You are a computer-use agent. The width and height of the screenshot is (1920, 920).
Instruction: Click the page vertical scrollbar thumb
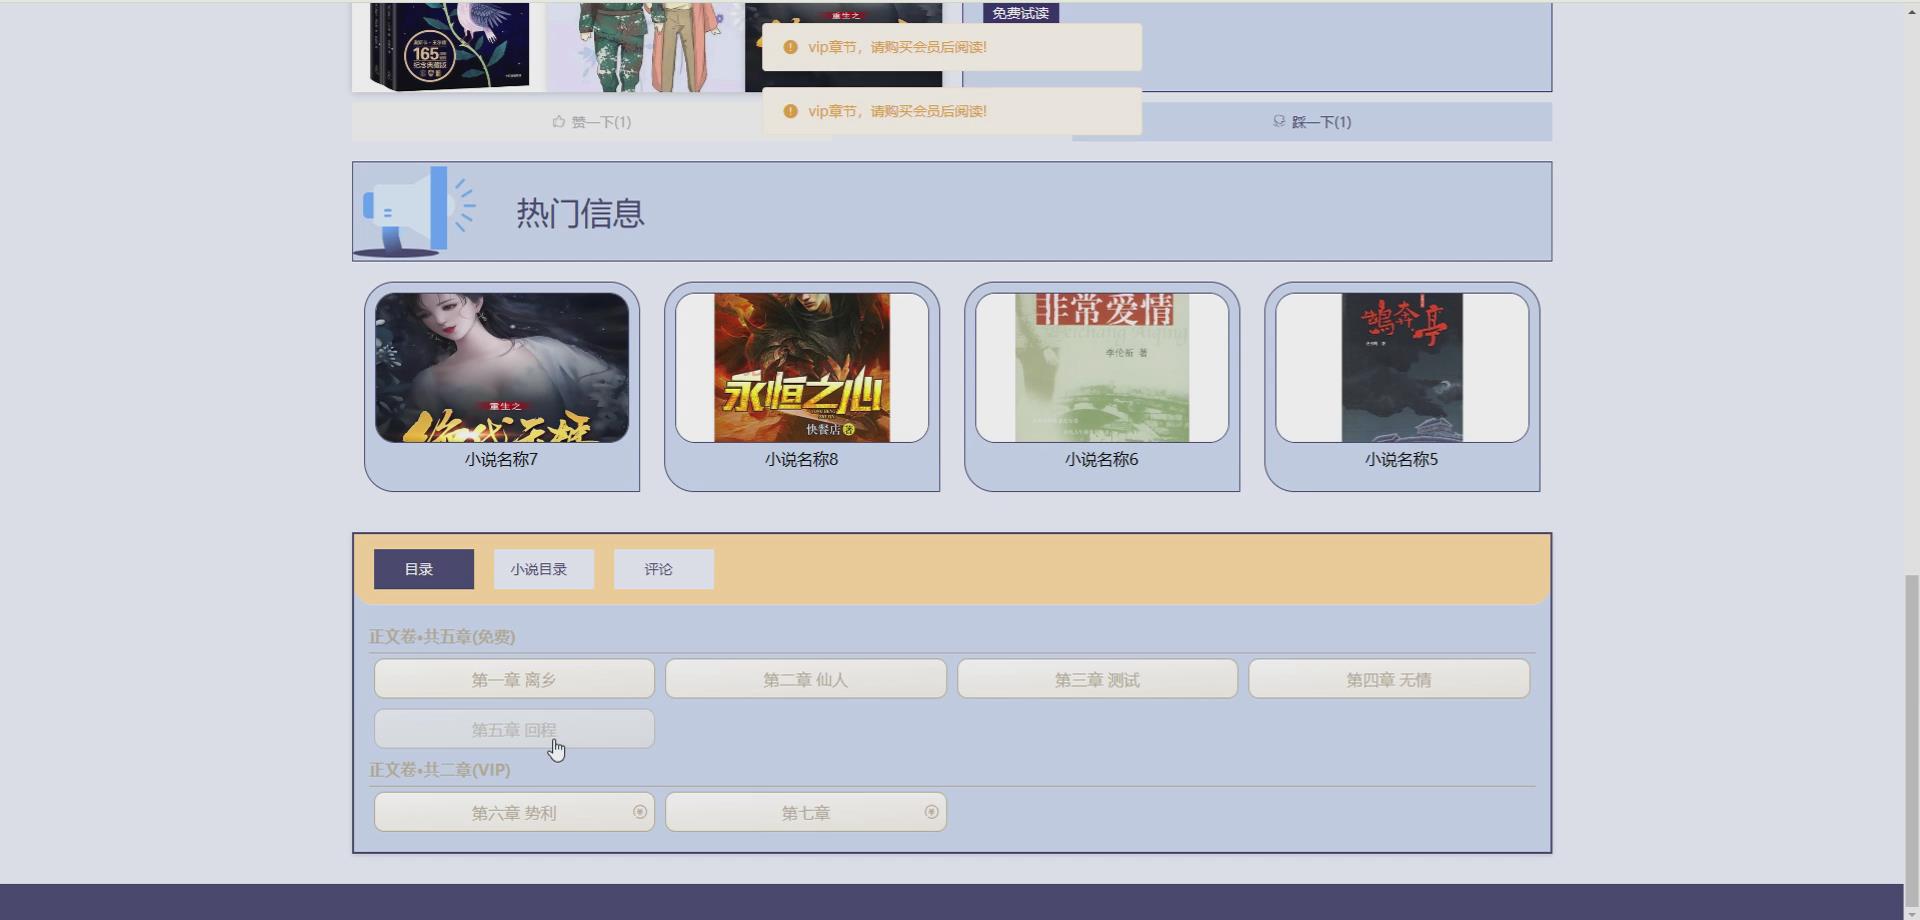coord(1911,740)
